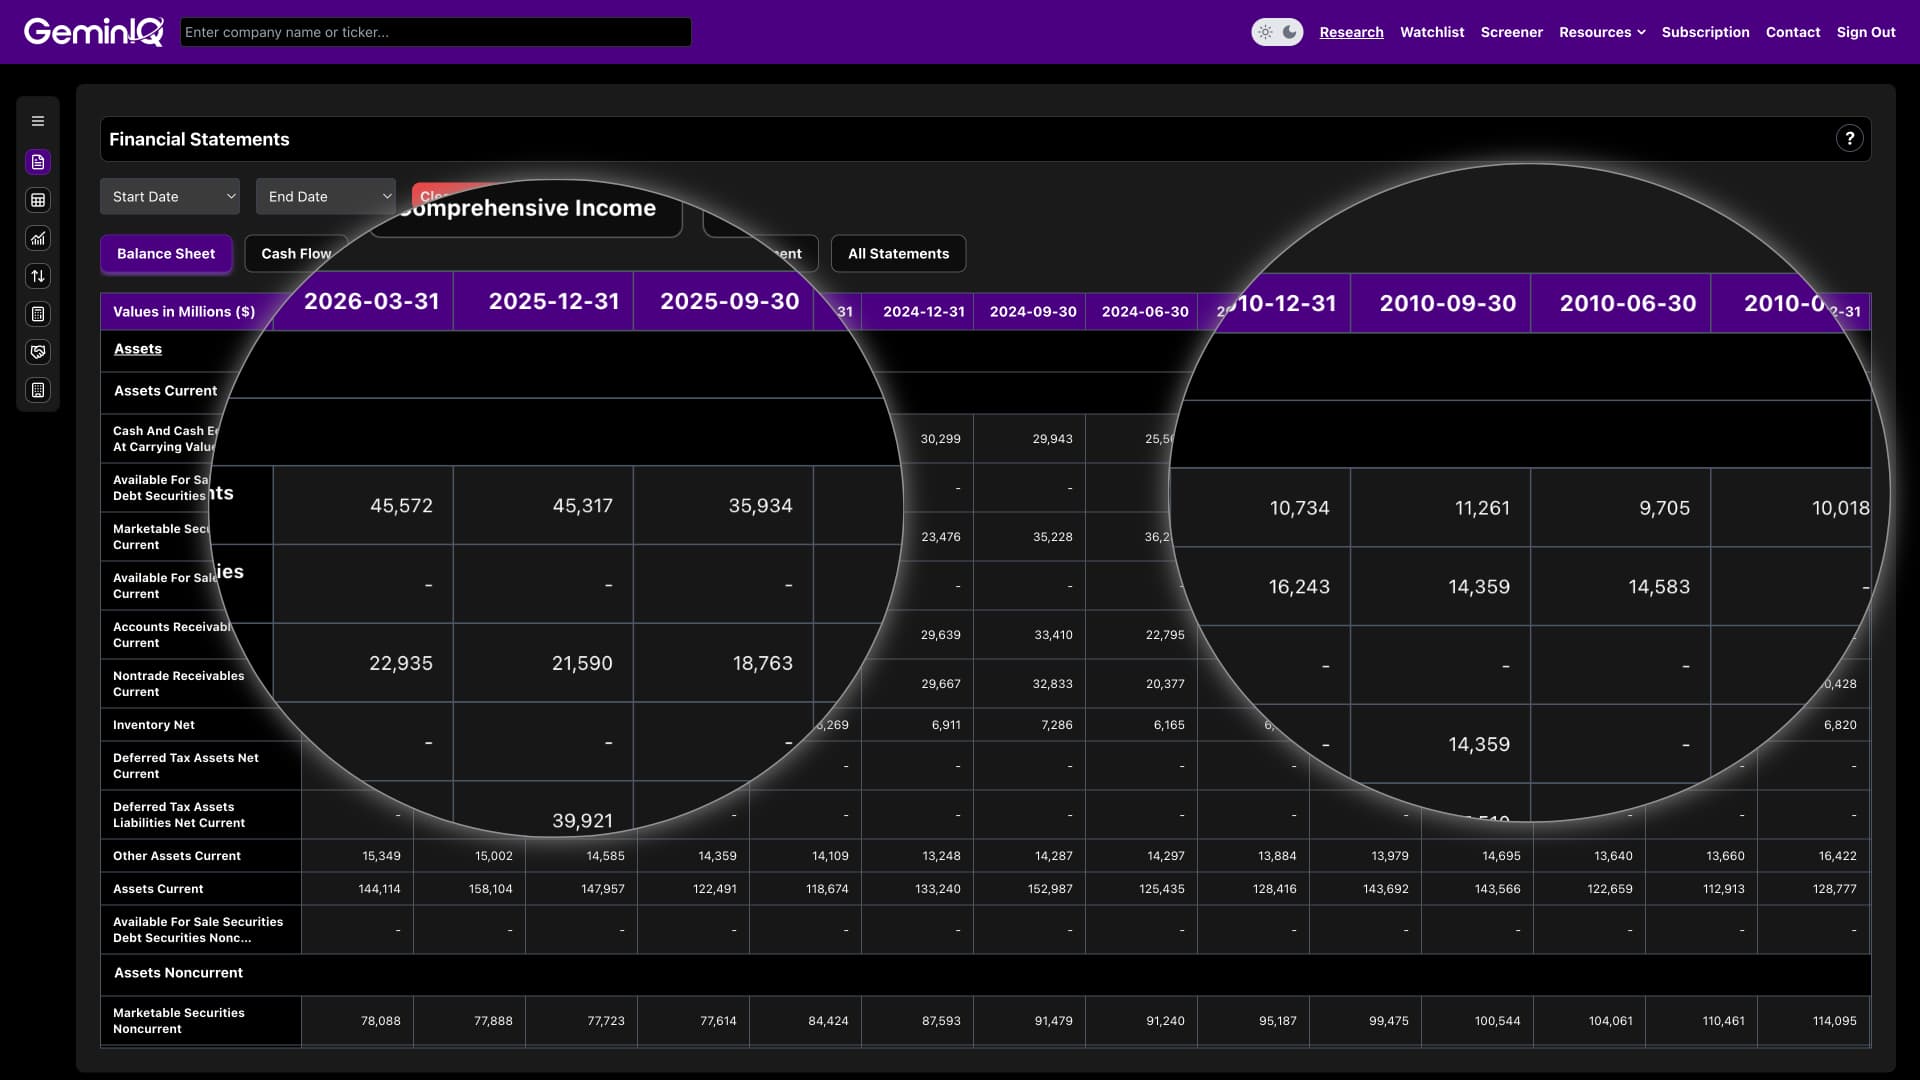
Task: Open the End Date dropdown
Action: (326, 196)
